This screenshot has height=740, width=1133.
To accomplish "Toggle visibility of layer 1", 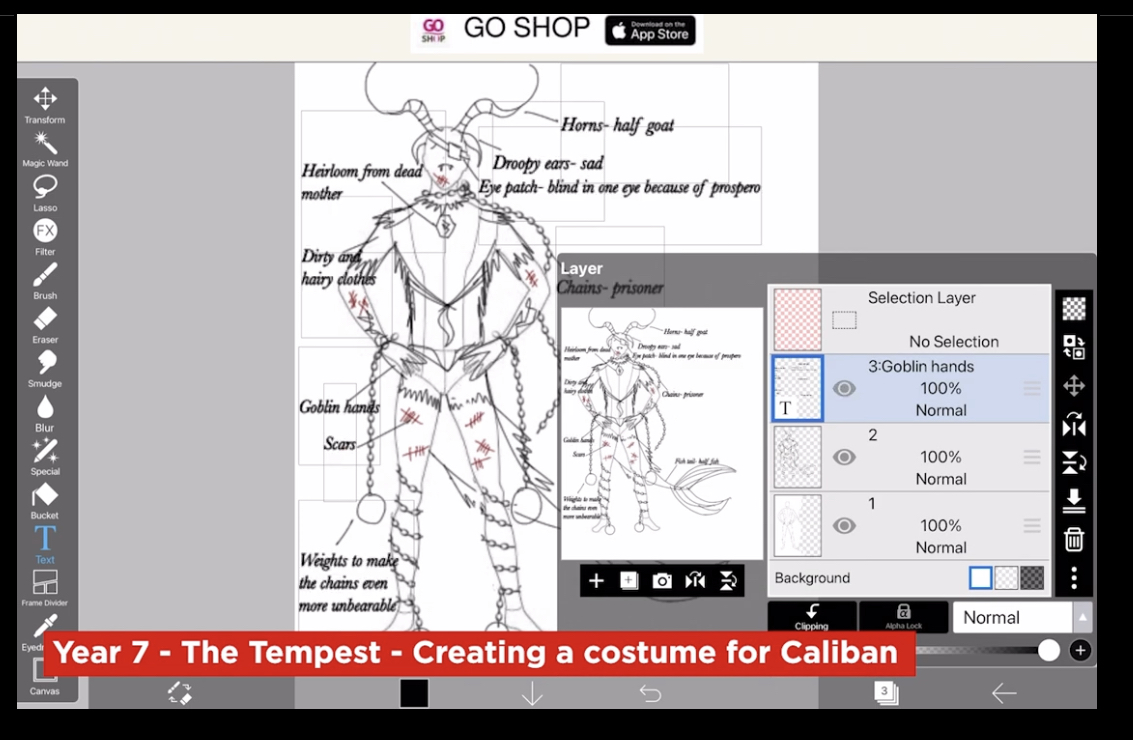I will click(x=844, y=525).
